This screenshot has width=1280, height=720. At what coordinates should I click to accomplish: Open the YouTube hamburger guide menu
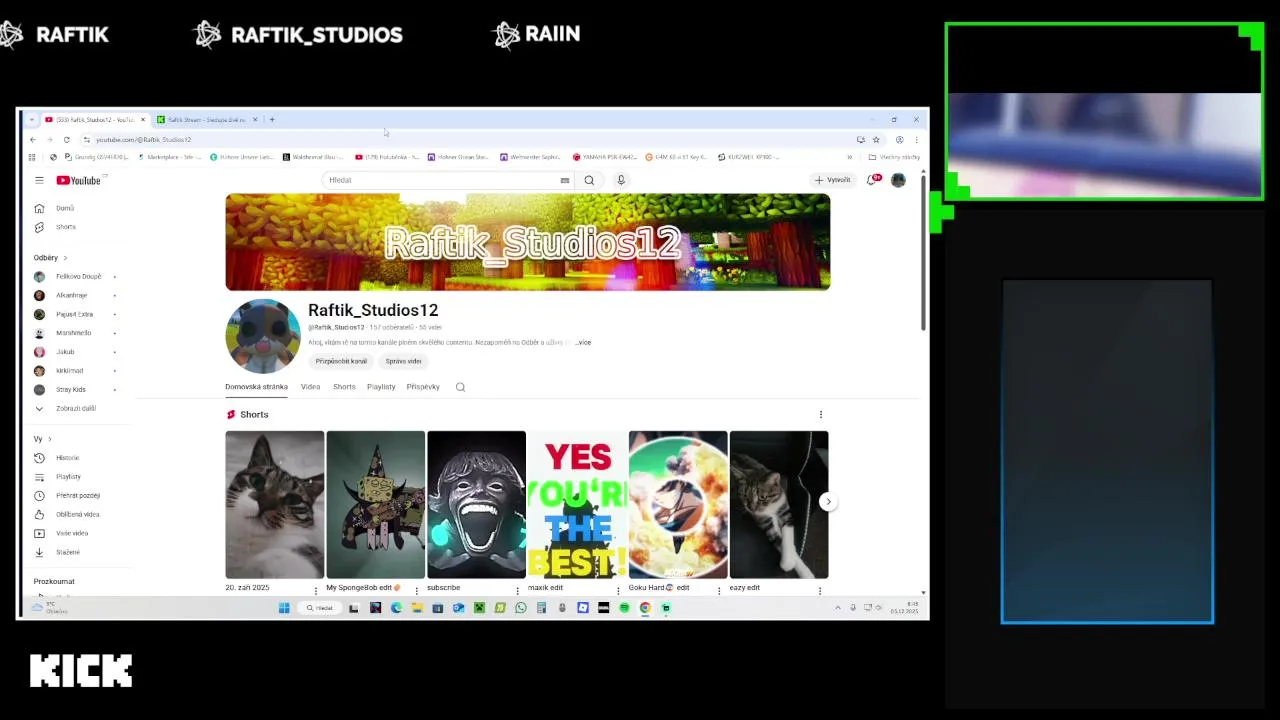(39, 180)
